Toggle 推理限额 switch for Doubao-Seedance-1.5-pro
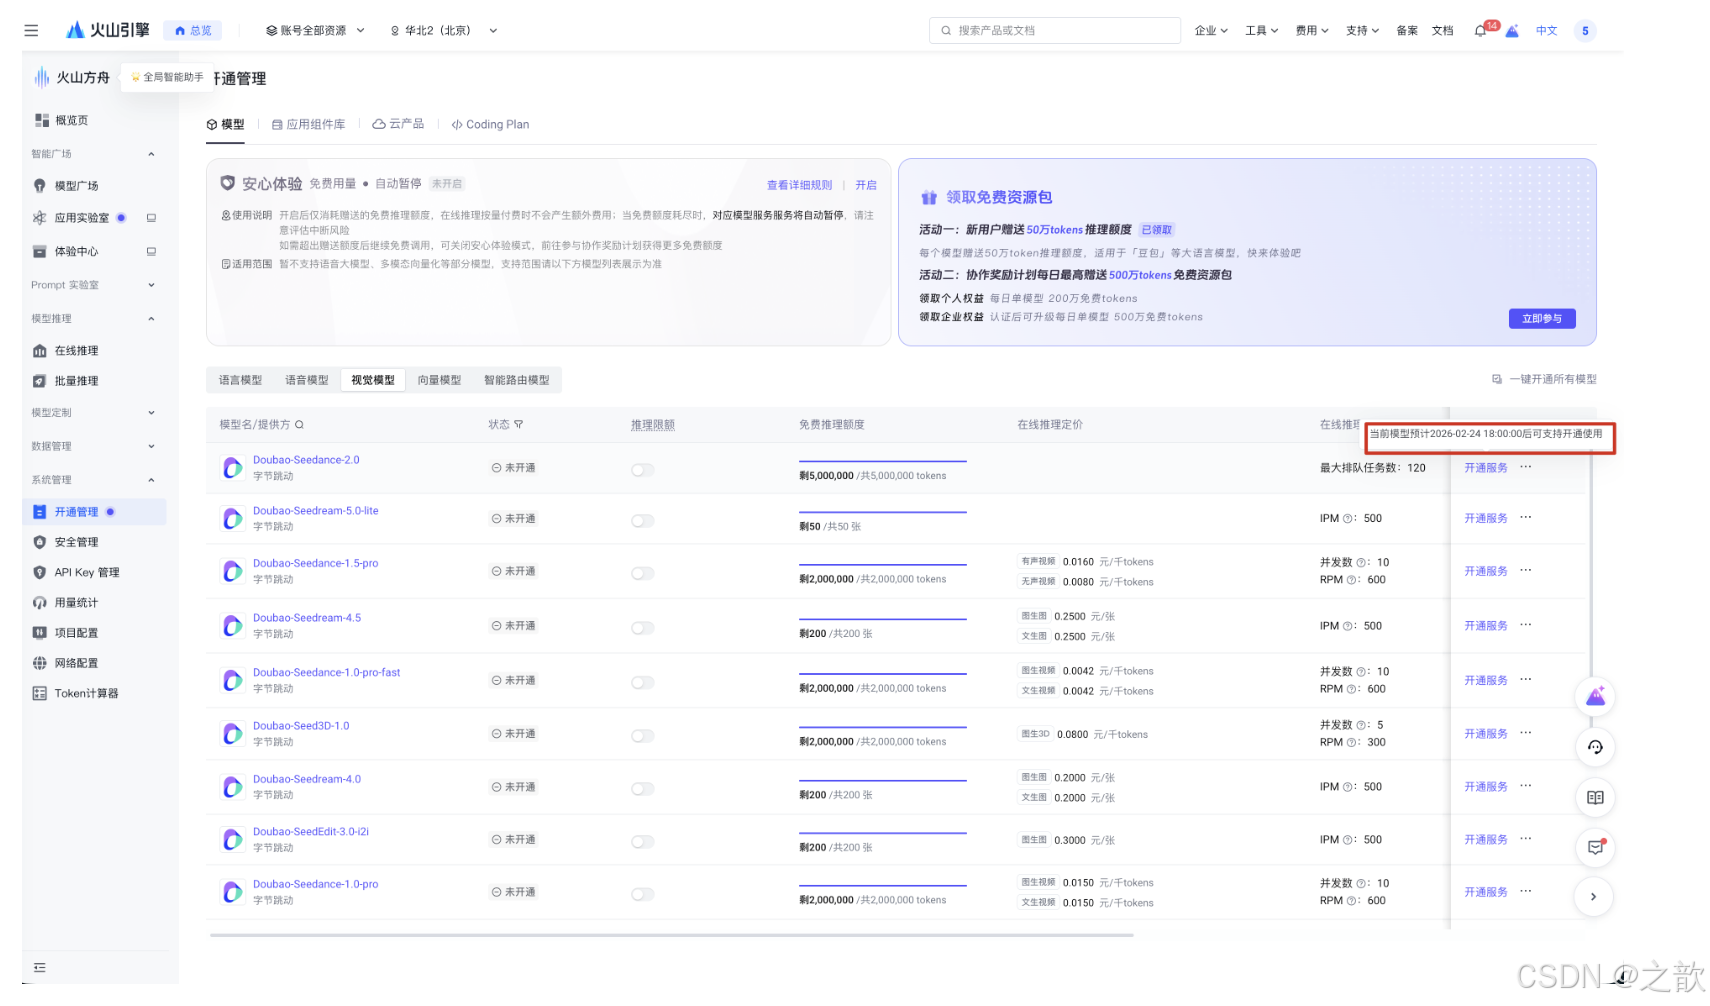Screen dimensions: 1710x1006 643,574
